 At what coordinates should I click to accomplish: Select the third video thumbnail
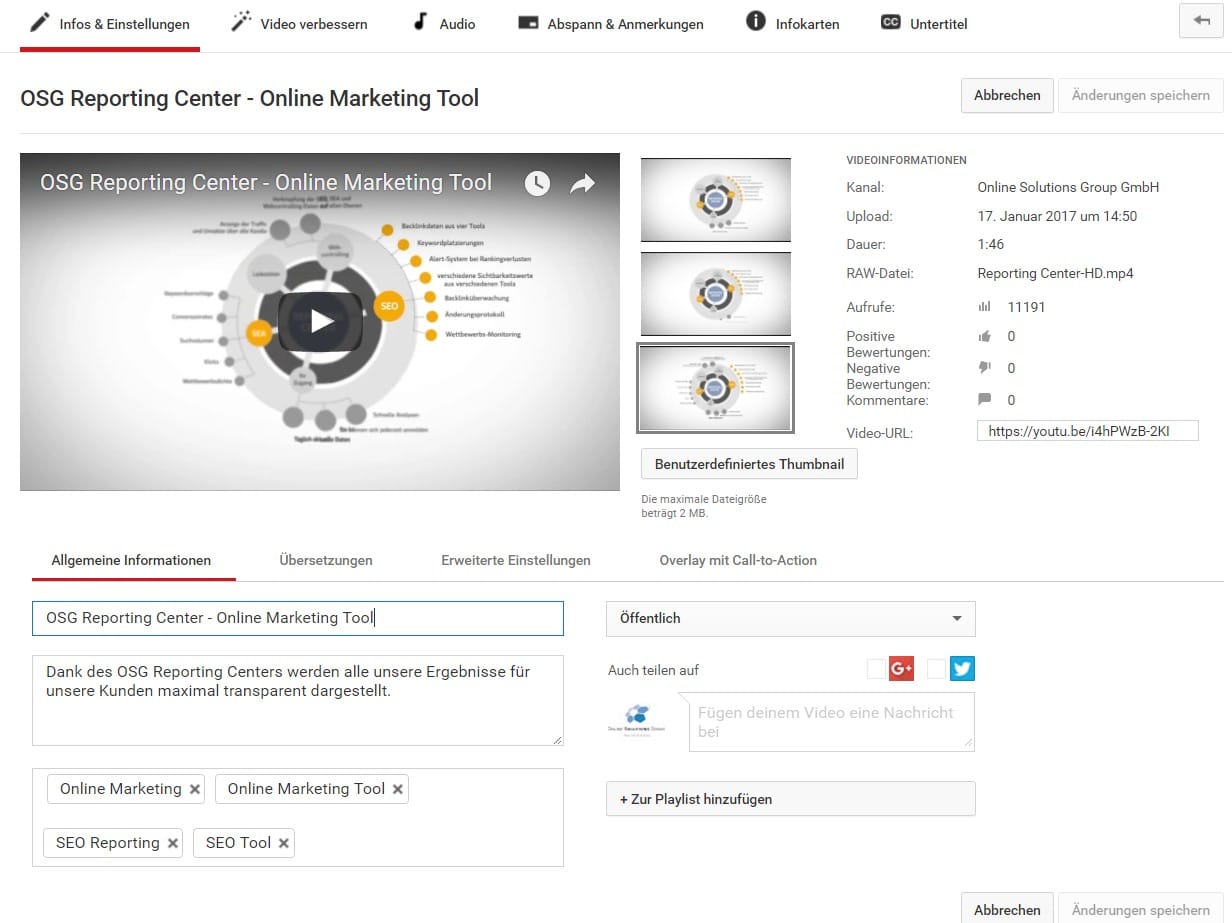[716, 388]
